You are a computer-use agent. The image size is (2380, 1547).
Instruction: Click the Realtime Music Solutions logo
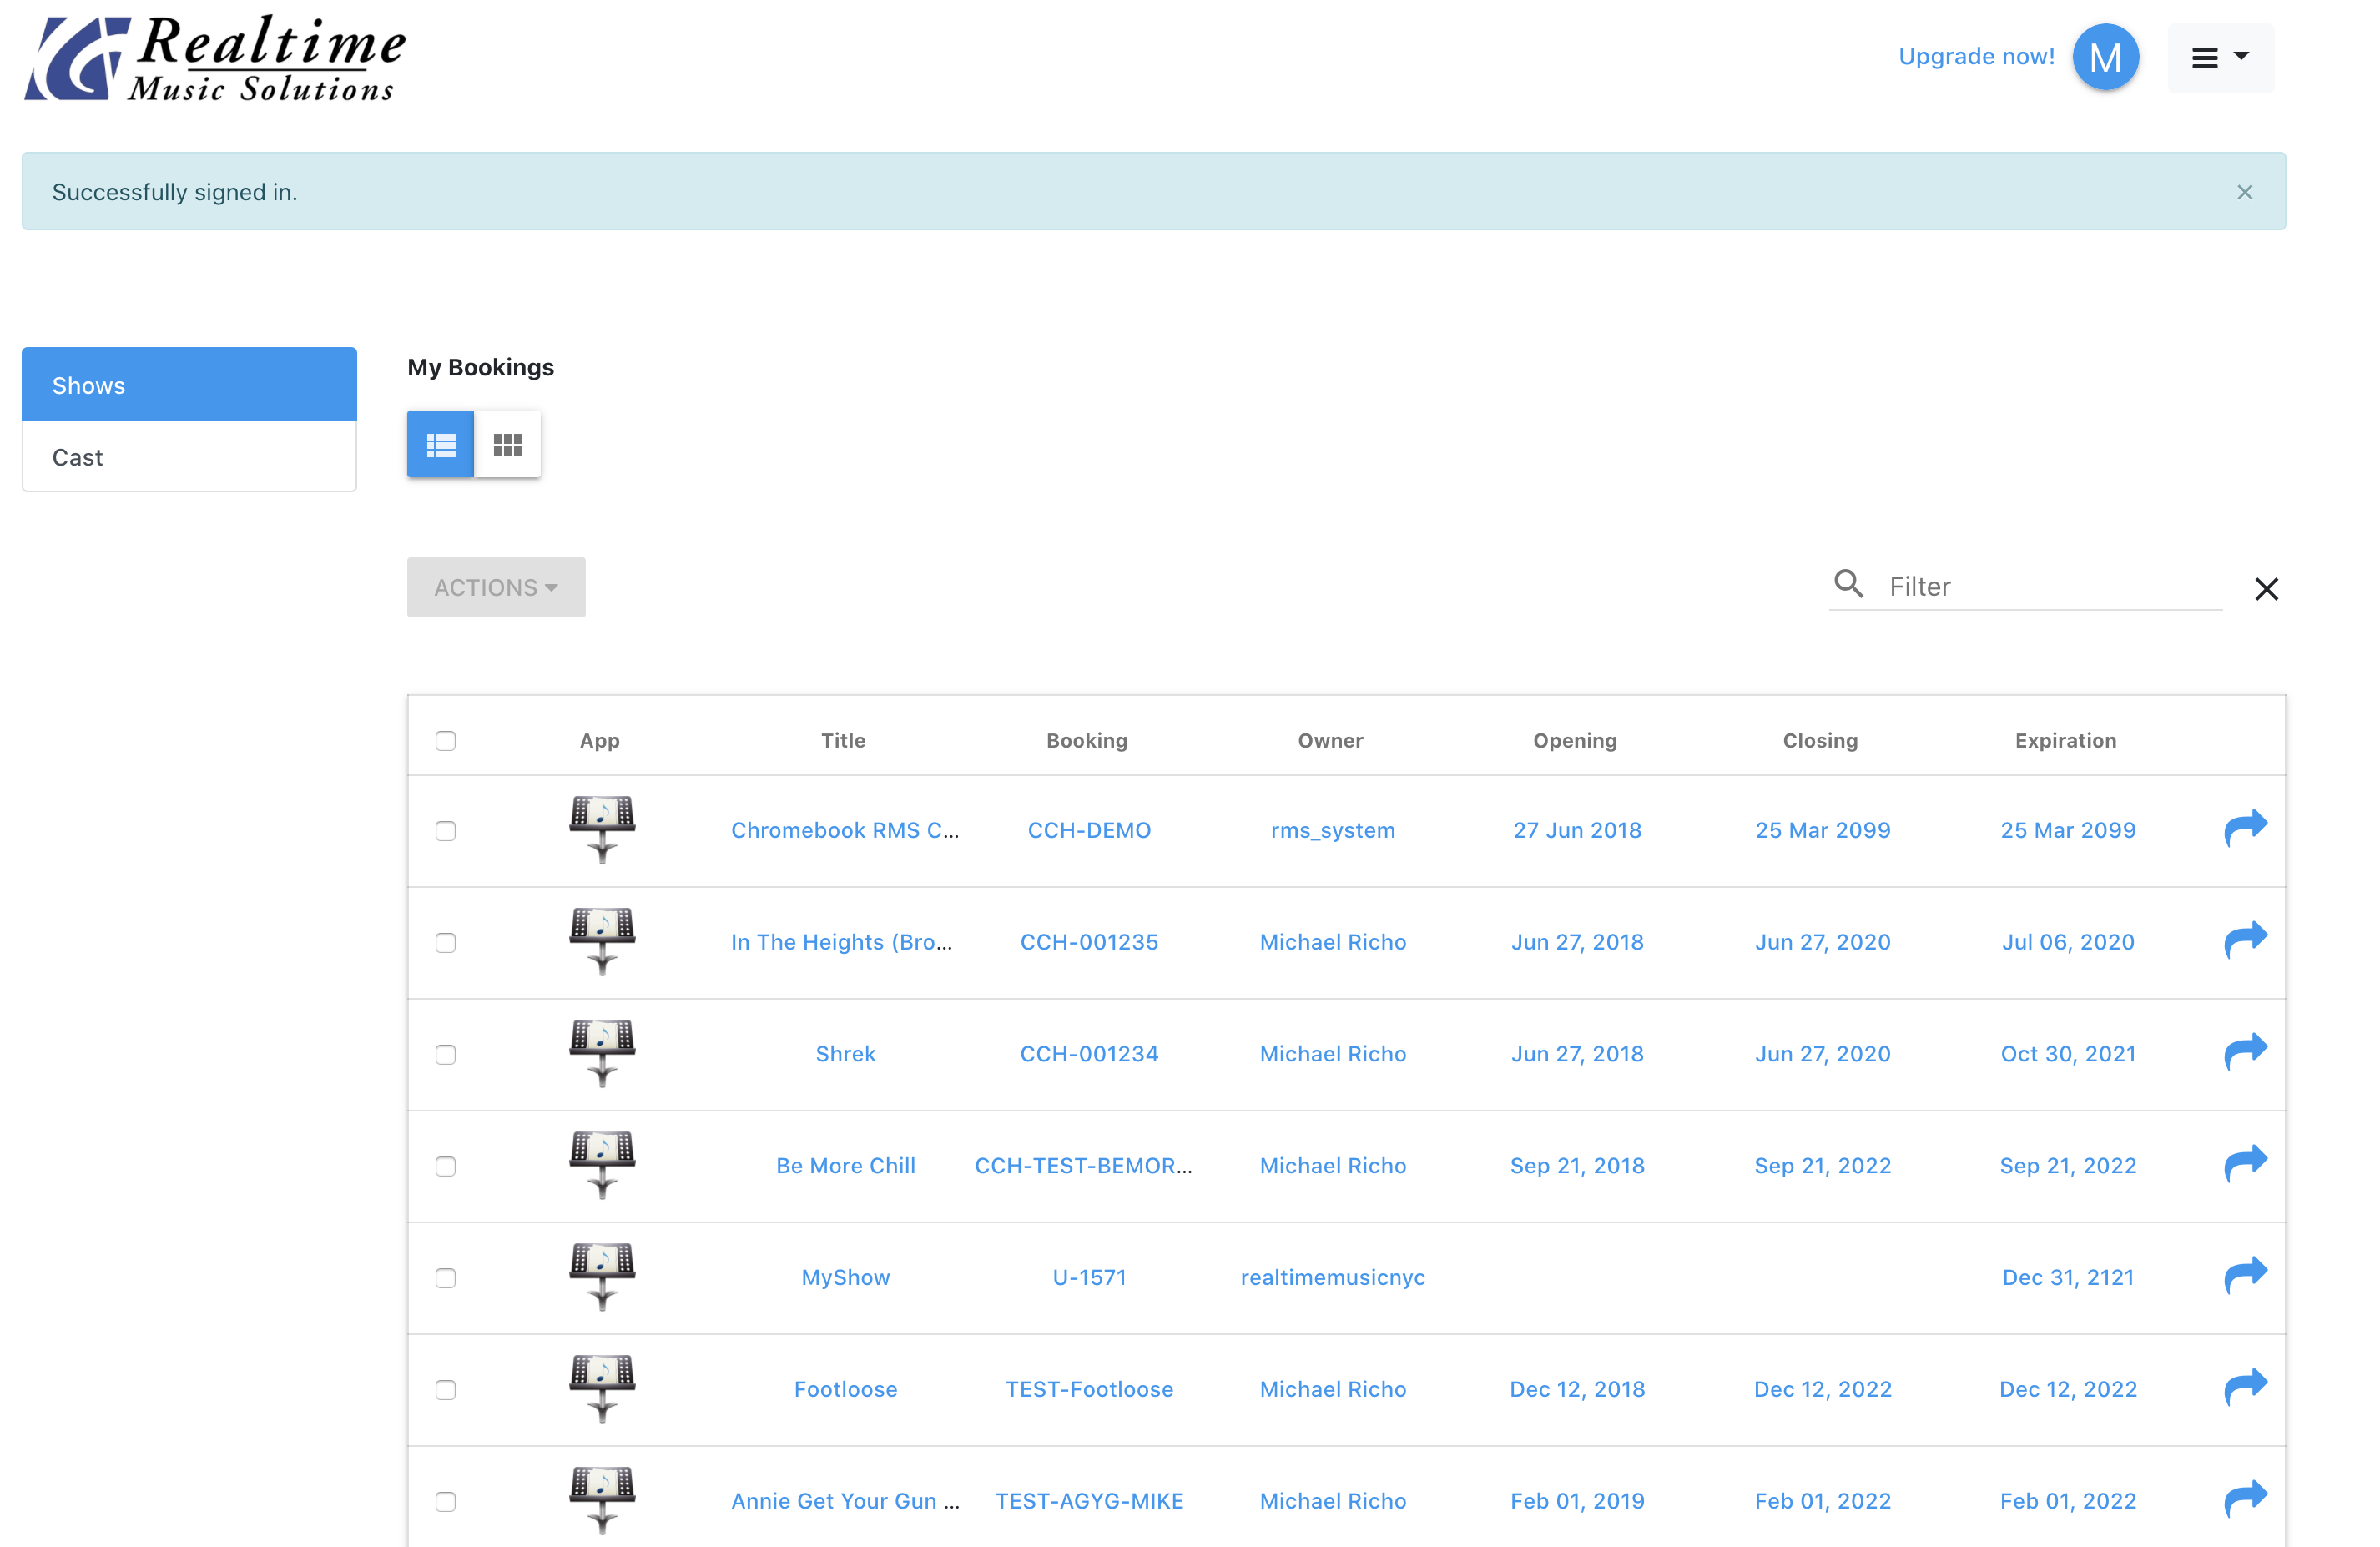[215, 58]
